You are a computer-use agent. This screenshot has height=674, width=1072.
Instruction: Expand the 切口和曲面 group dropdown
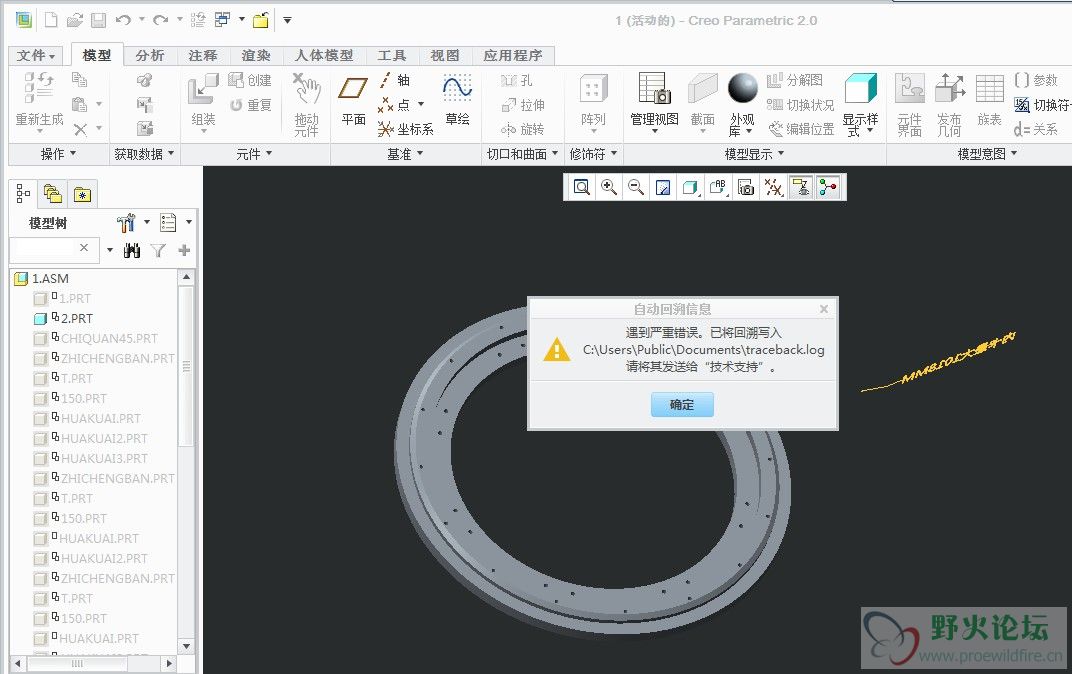[522, 154]
